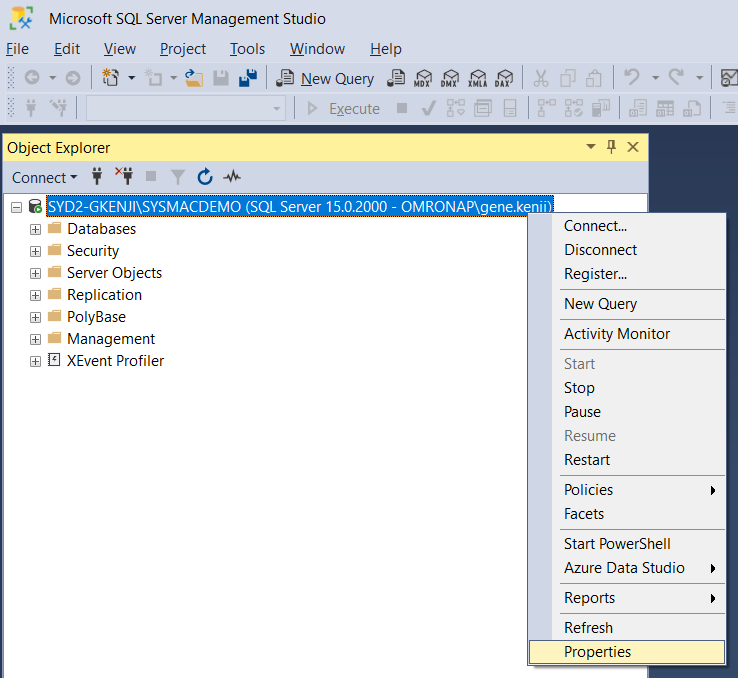This screenshot has width=738, height=678.
Task: Click Connect Object Explorer plug icon
Action: point(97,176)
